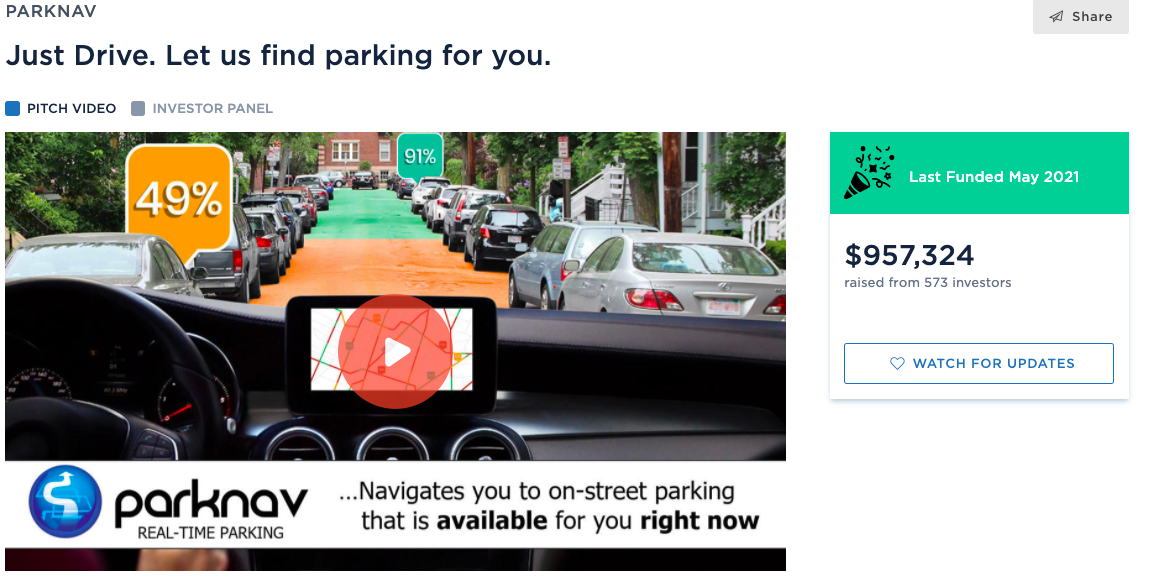
Task: Click the $957,324 raised amount
Action: click(909, 255)
